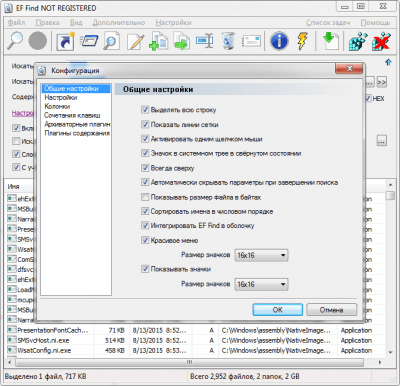This screenshot has width=400, height=386.
Task: Select 'Плагины содержания' in configuration list
Action: [x=76, y=133]
